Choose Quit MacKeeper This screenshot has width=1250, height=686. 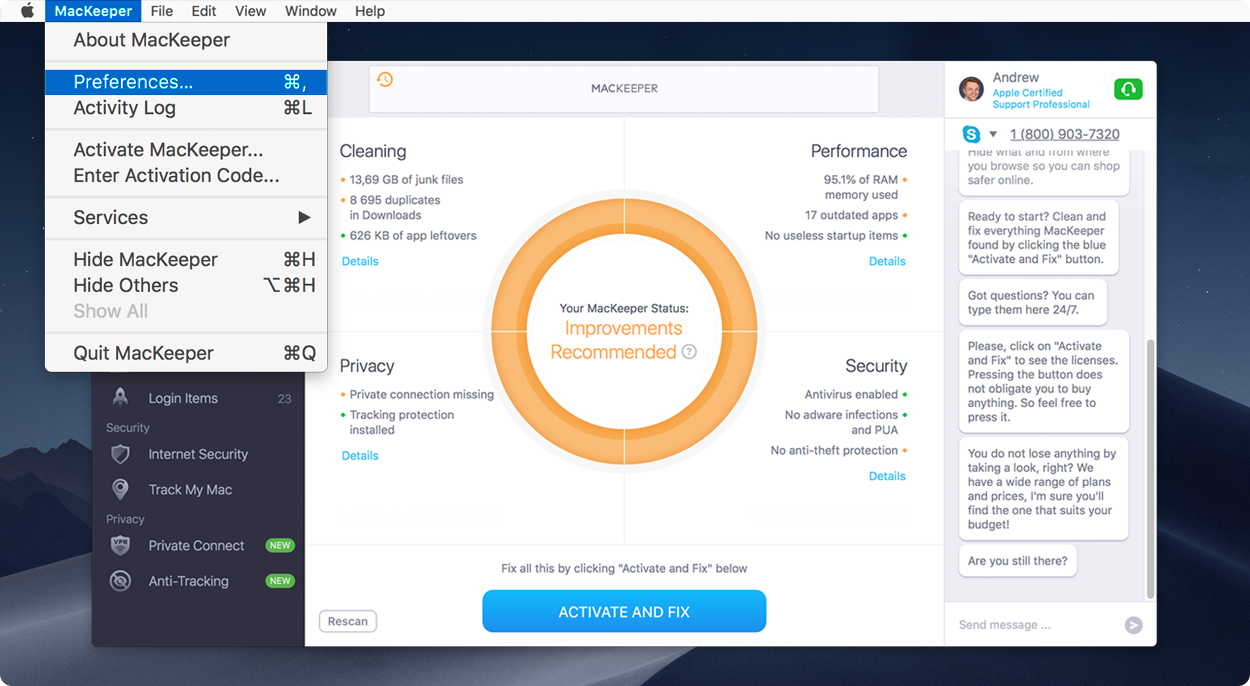(x=186, y=353)
